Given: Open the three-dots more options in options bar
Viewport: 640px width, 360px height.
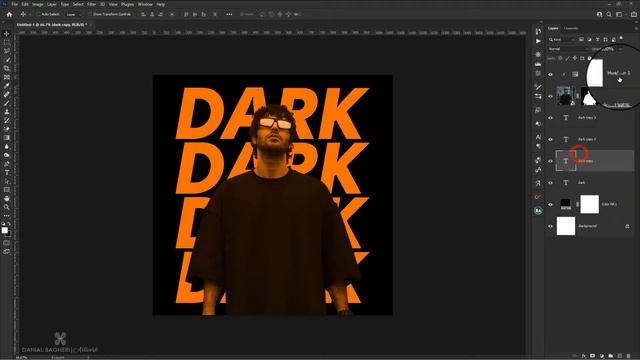Looking at the screenshot, I should (229, 14).
